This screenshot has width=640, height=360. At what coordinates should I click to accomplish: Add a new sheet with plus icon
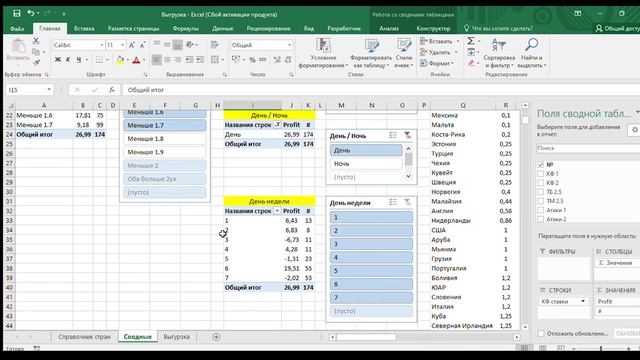[216, 337]
